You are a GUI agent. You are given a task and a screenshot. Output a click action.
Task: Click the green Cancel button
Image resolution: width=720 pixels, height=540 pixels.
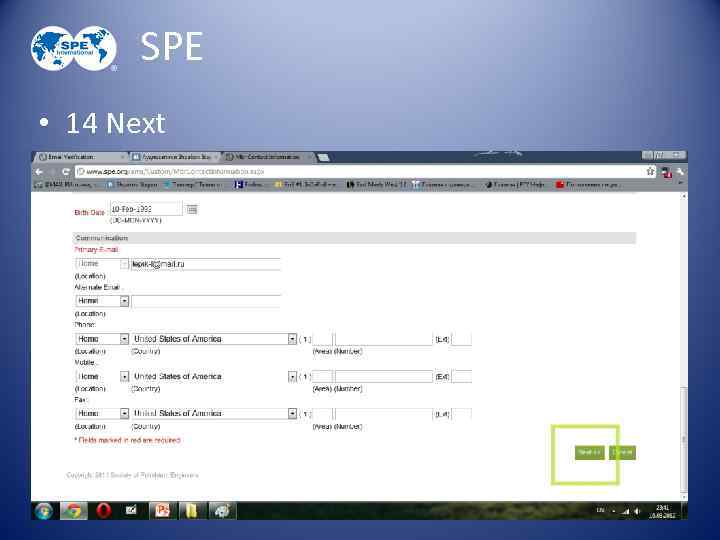tap(622, 452)
